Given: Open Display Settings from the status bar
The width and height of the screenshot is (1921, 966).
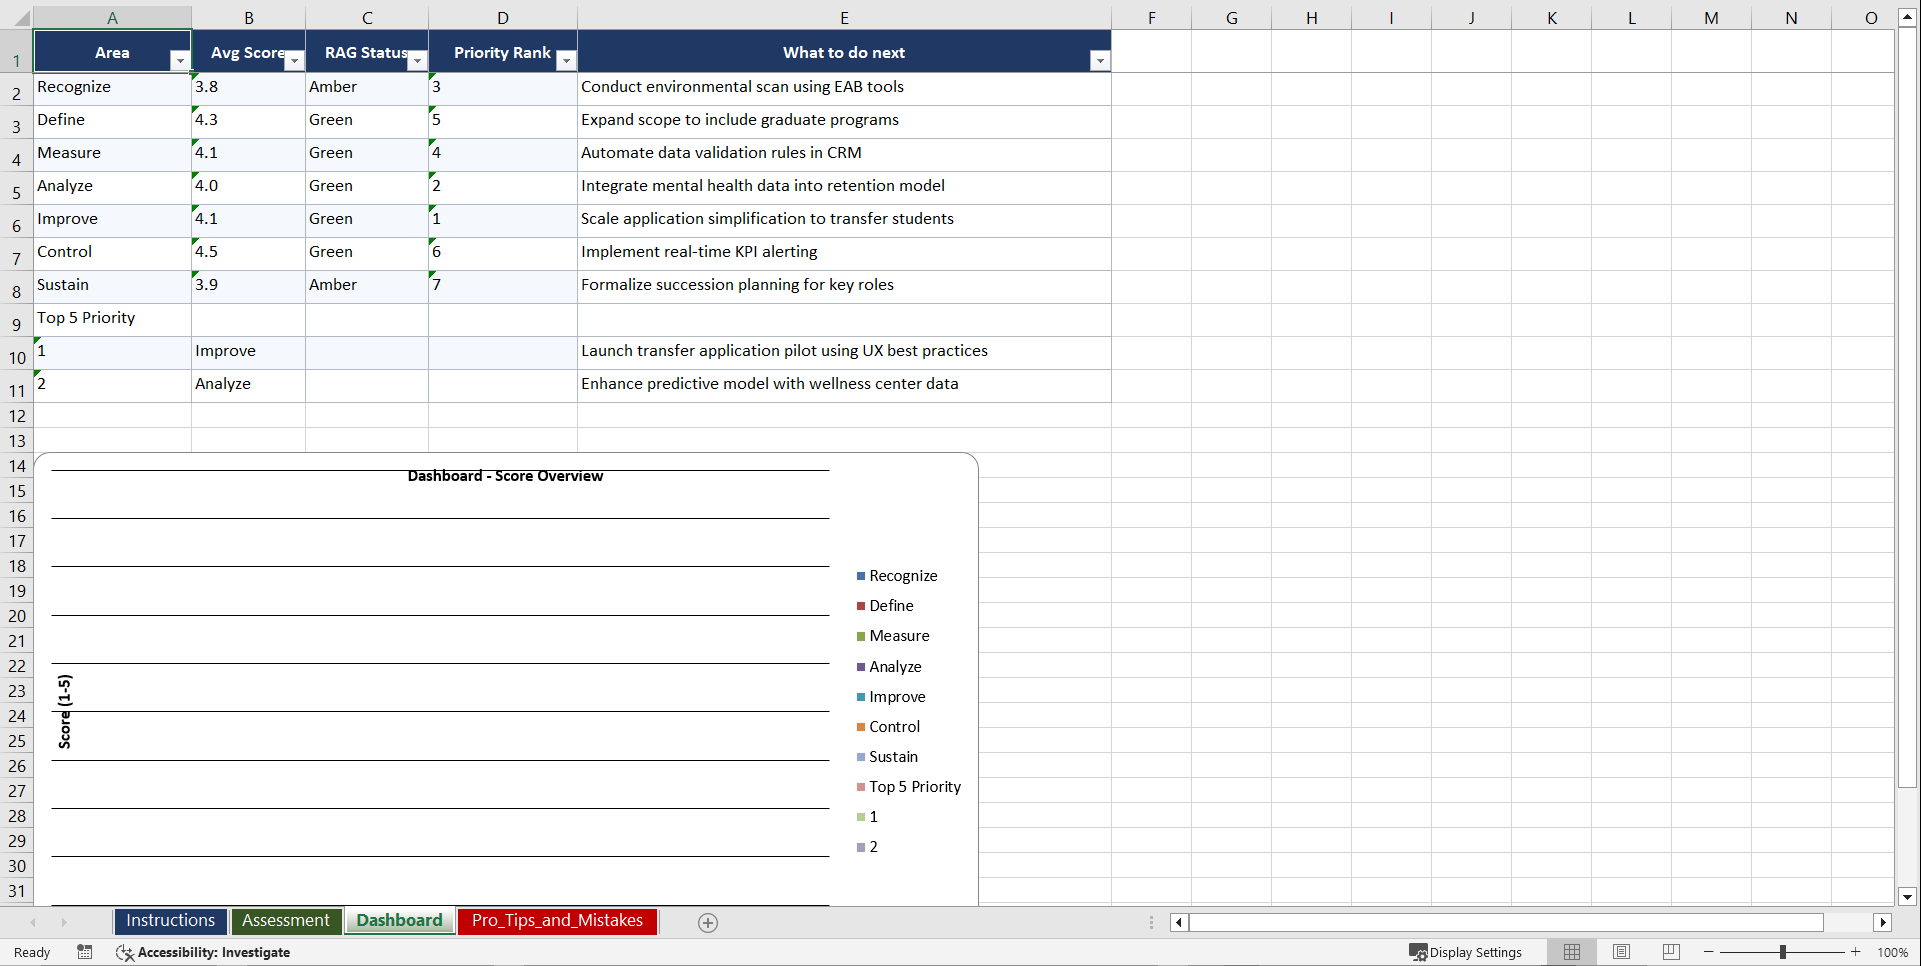Looking at the screenshot, I should click(1467, 952).
